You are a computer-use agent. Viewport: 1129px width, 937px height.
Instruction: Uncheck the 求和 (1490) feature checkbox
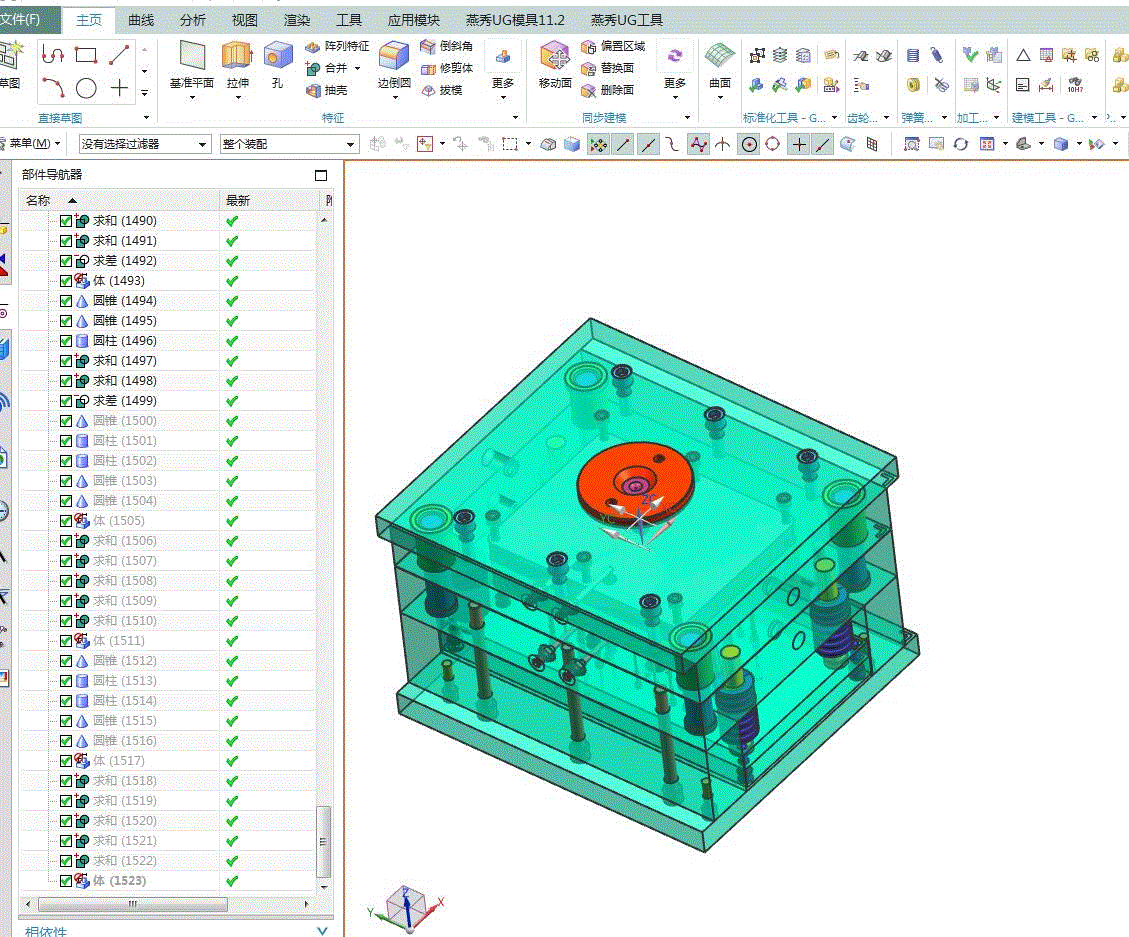66,221
